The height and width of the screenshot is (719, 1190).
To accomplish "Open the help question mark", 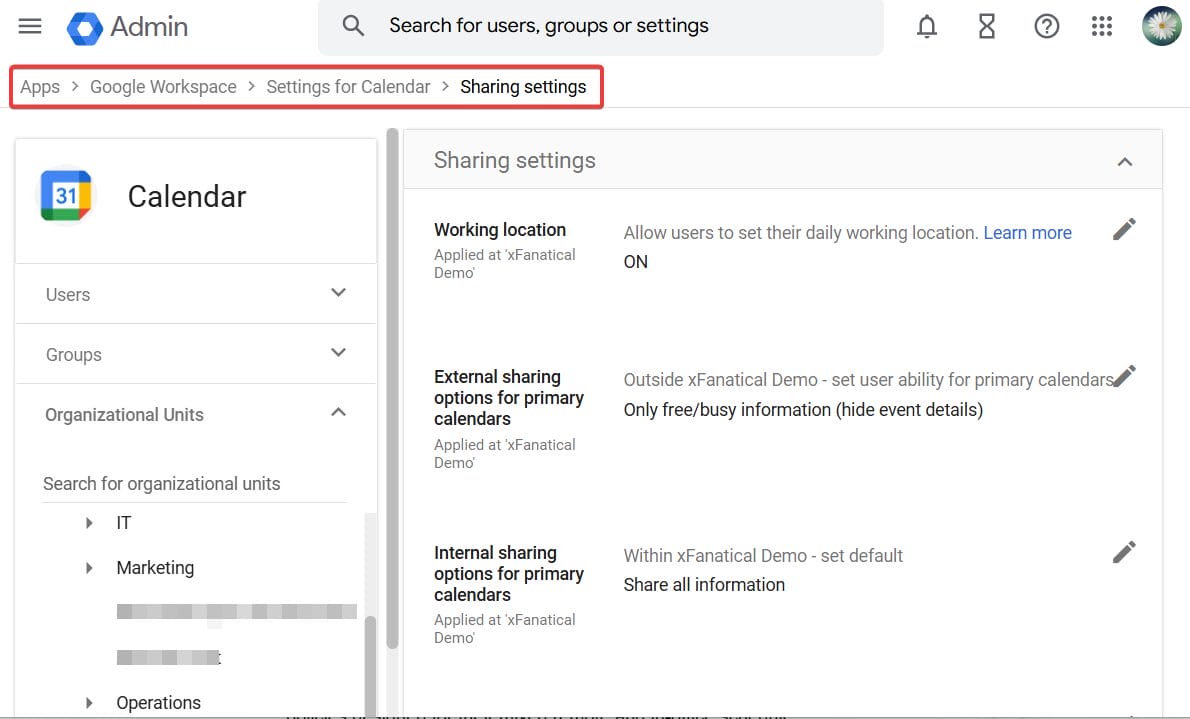I will click(x=1047, y=27).
